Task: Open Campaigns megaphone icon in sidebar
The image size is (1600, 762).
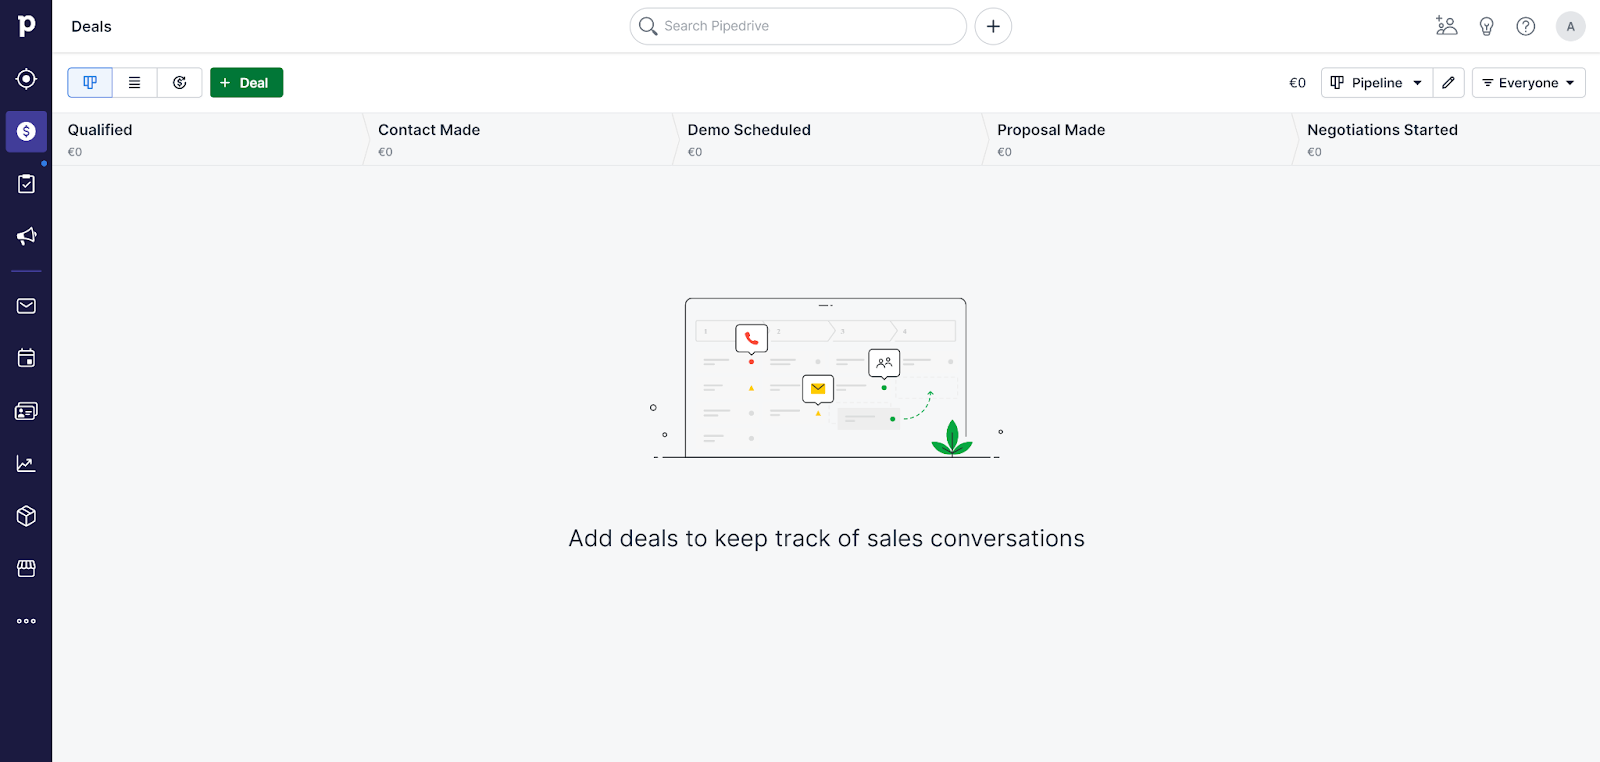Action: [26, 236]
